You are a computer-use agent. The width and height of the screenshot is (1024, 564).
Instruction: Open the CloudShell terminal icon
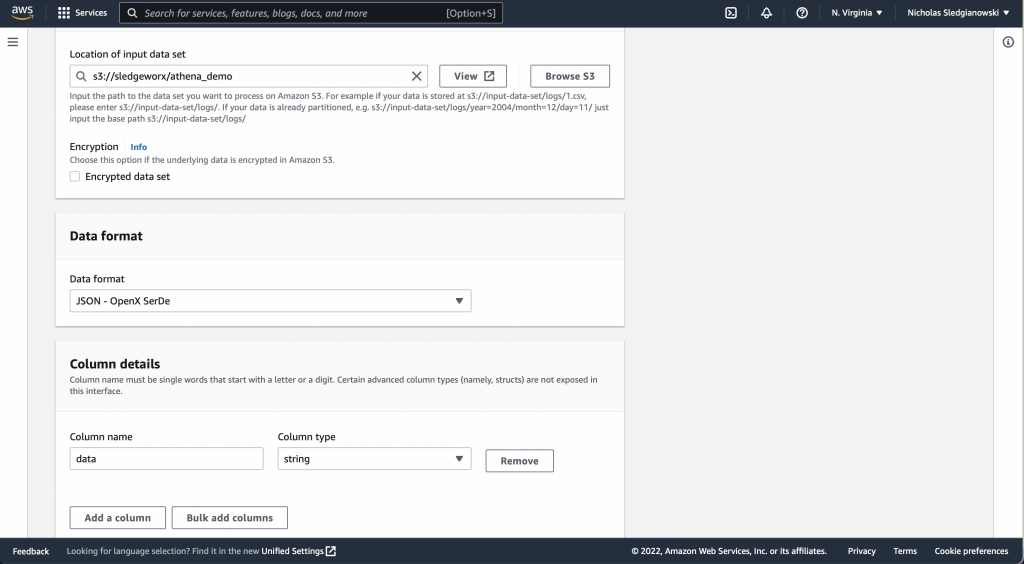[731, 13]
